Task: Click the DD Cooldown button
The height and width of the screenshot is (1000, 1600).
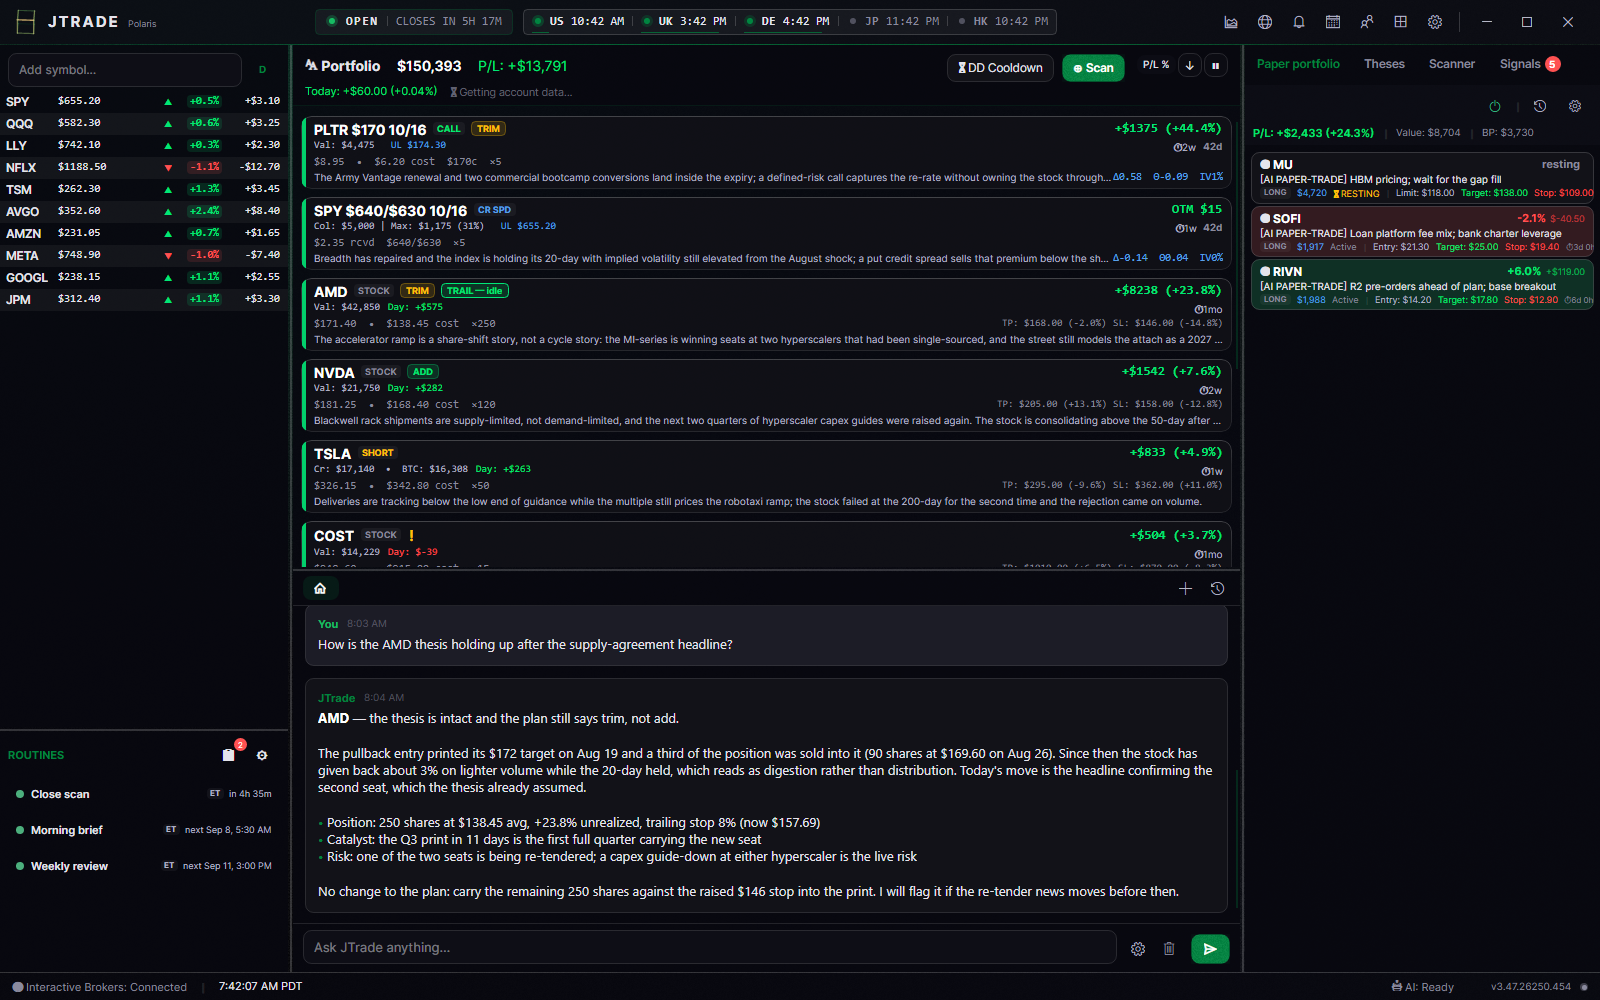Action: [x=1000, y=68]
